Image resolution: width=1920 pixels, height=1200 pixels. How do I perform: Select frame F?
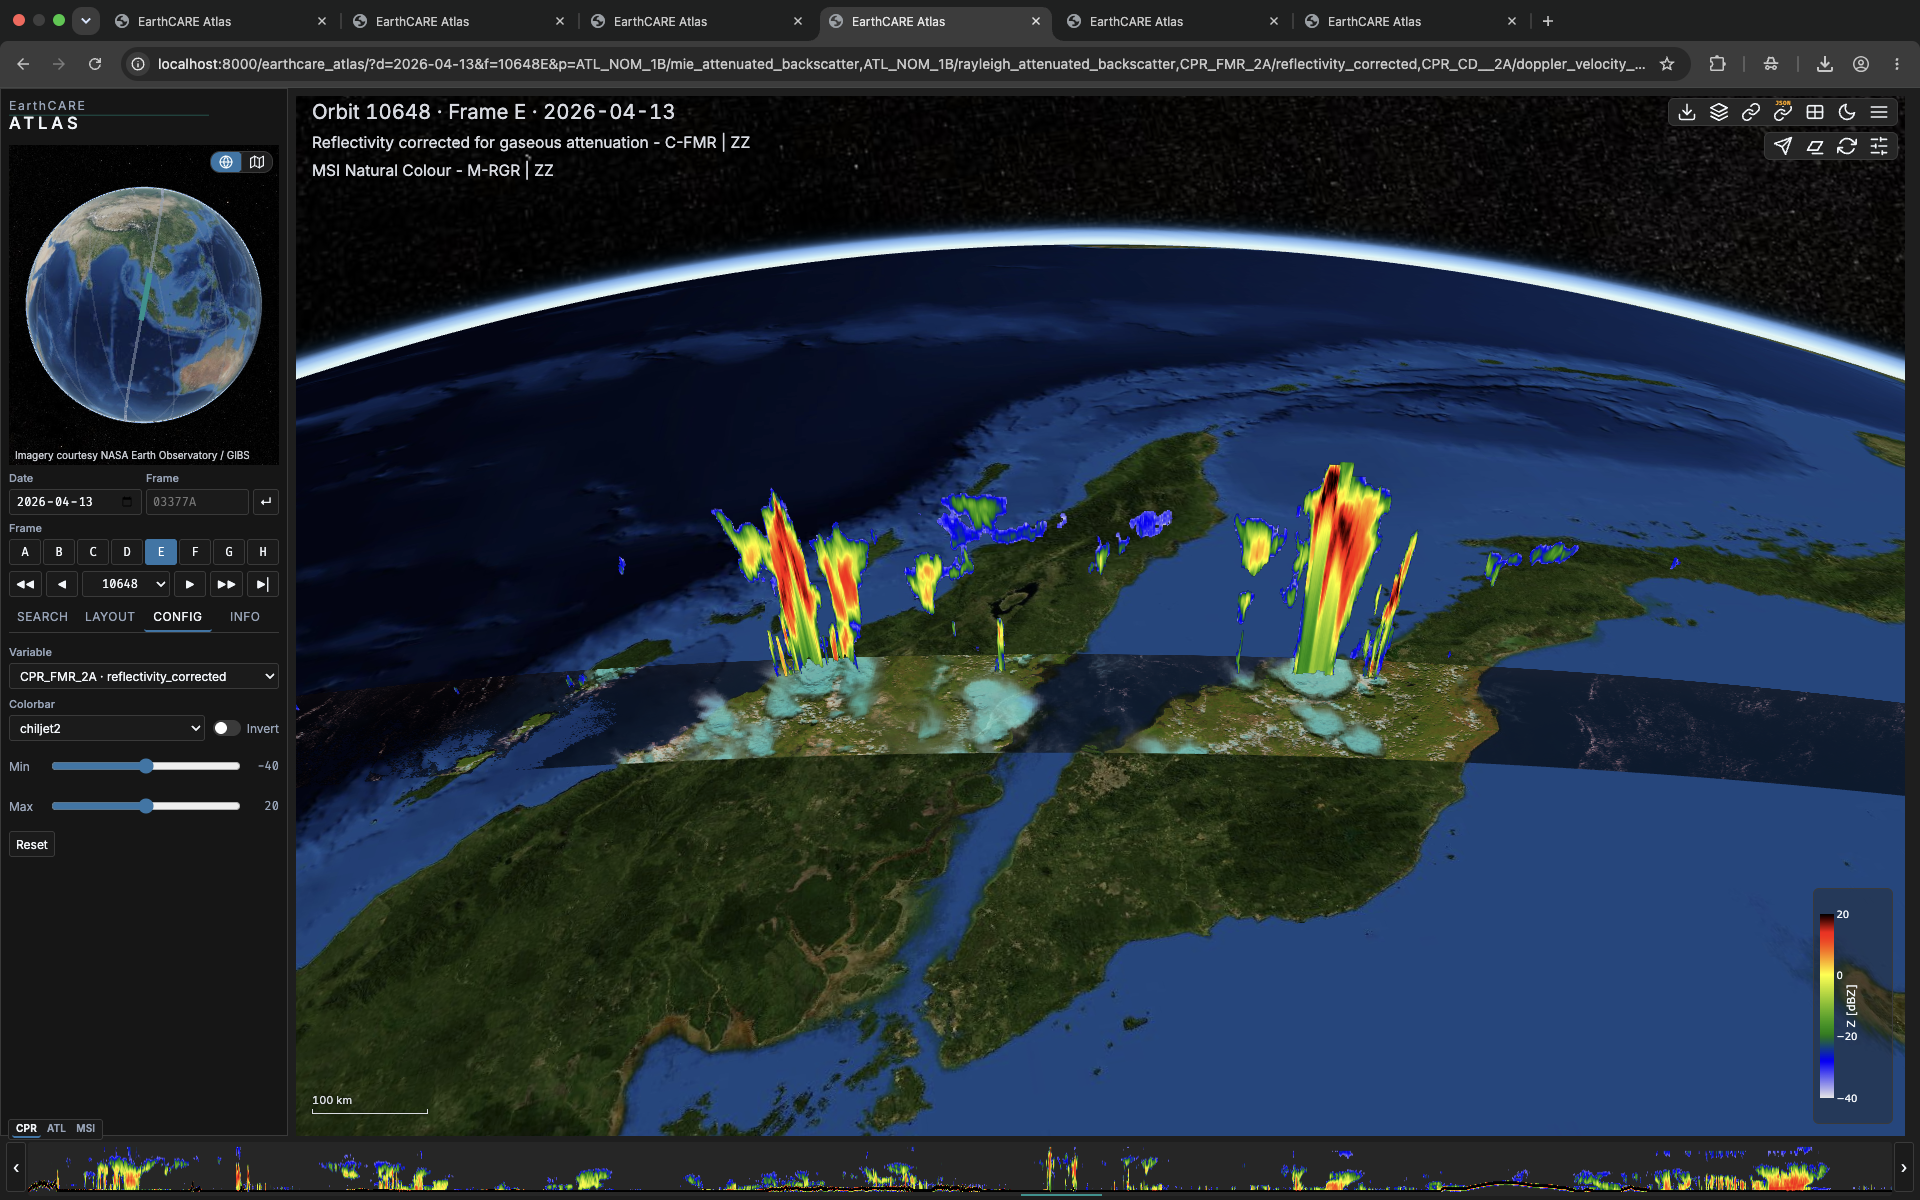pyautogui.click(x=195, y=552)
